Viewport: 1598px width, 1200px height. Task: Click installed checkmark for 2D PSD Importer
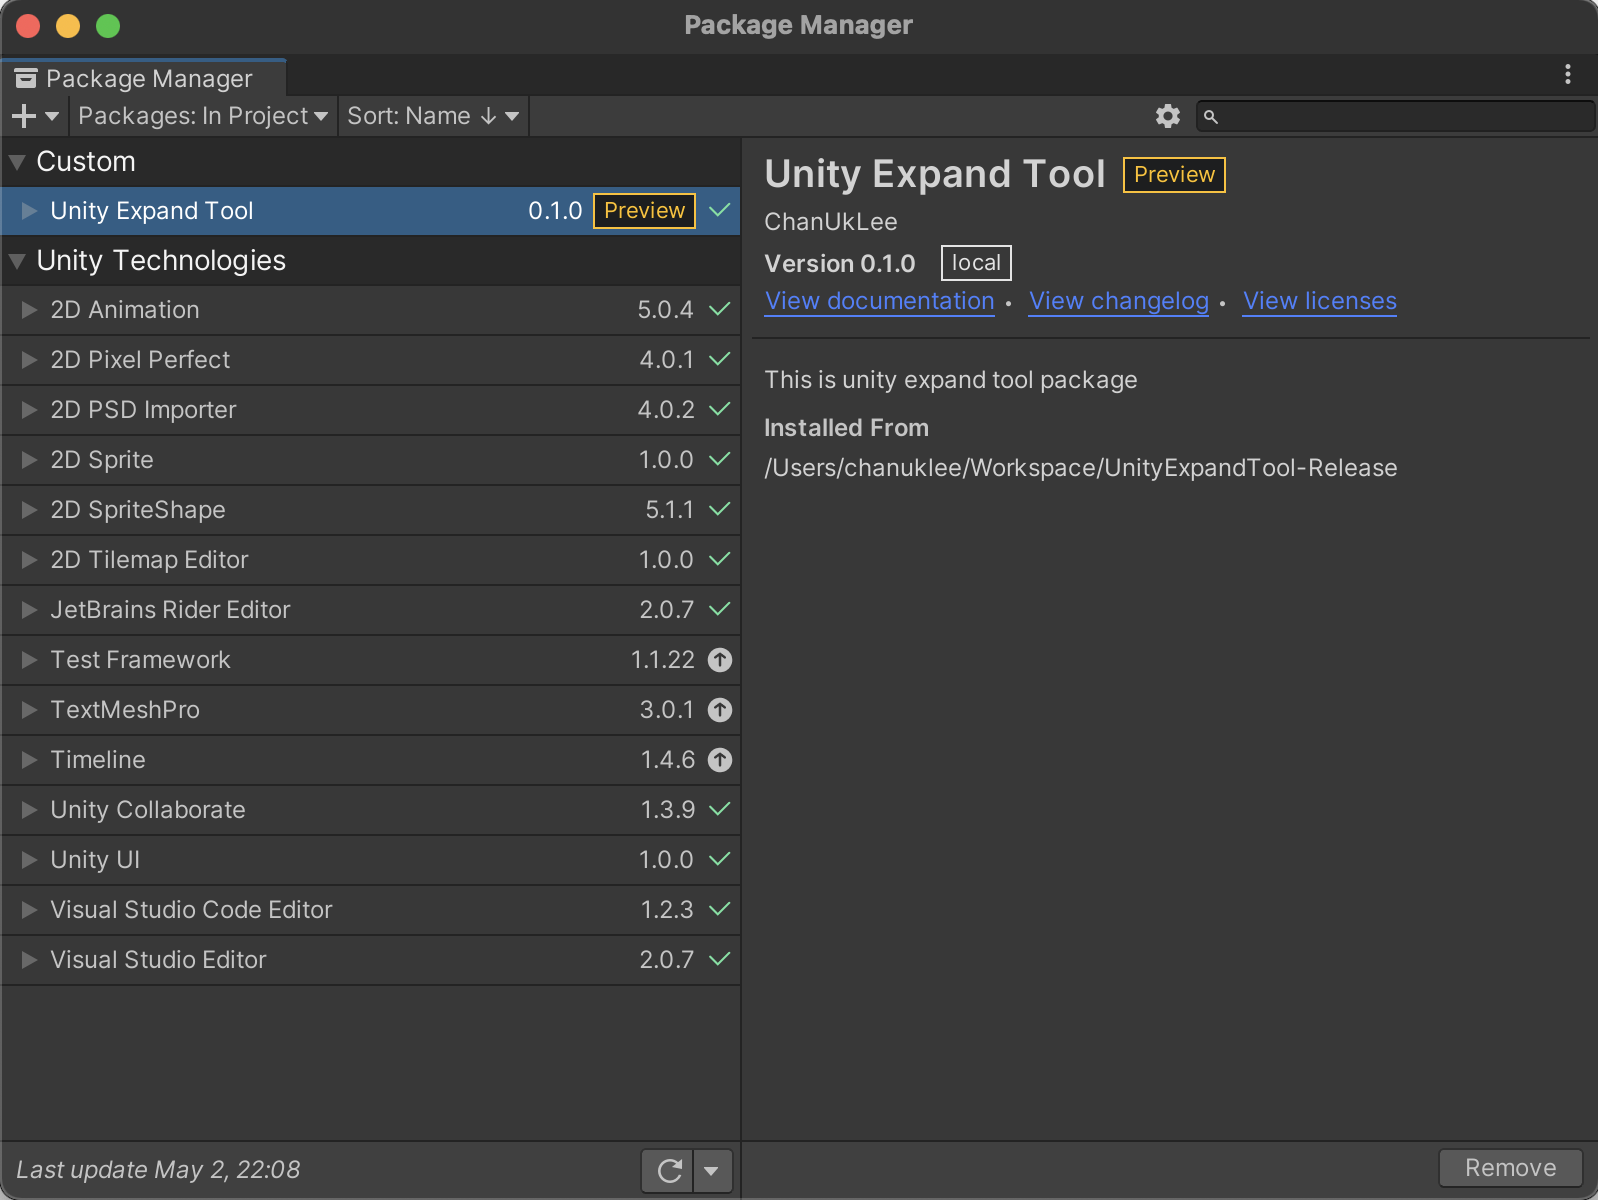pos(719,409)
